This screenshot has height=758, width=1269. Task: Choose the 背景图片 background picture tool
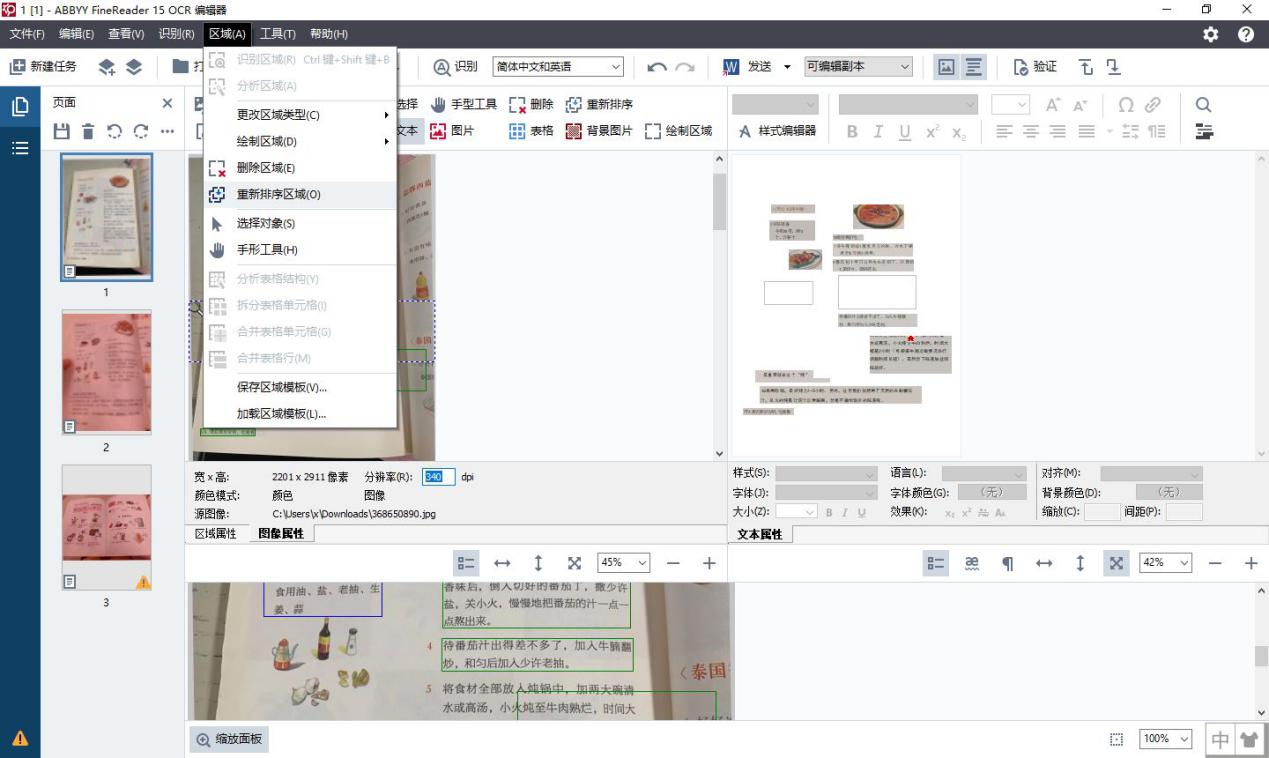point(598,131)
